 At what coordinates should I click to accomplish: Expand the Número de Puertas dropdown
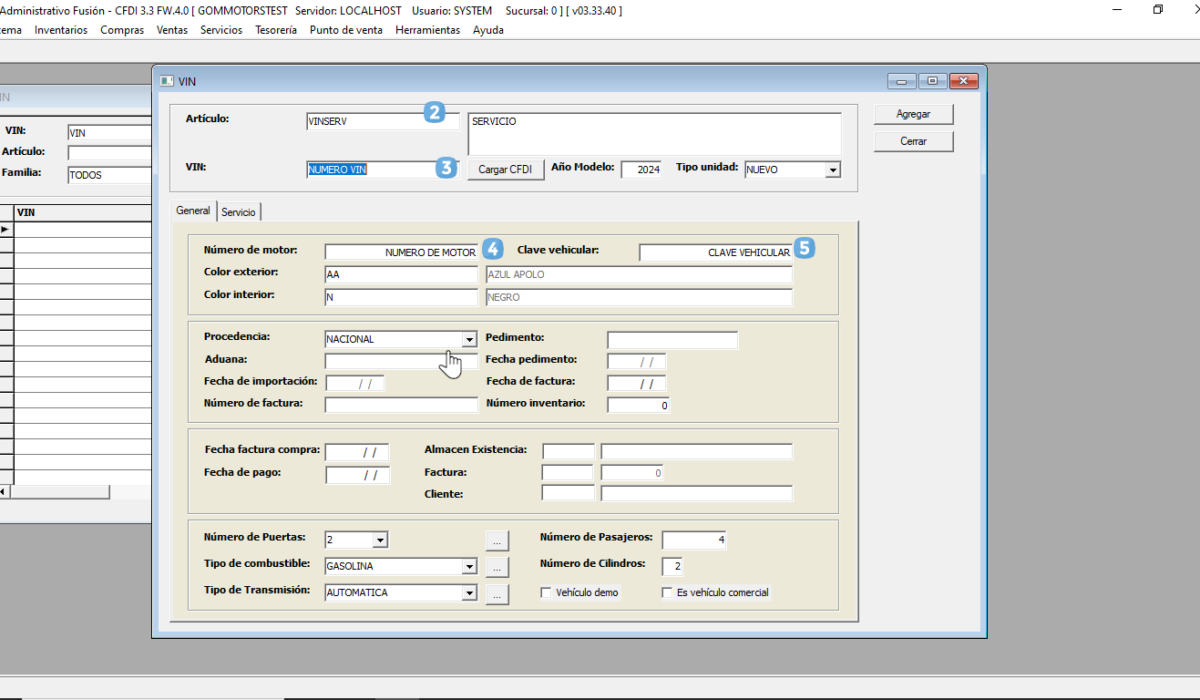point(379,541)
